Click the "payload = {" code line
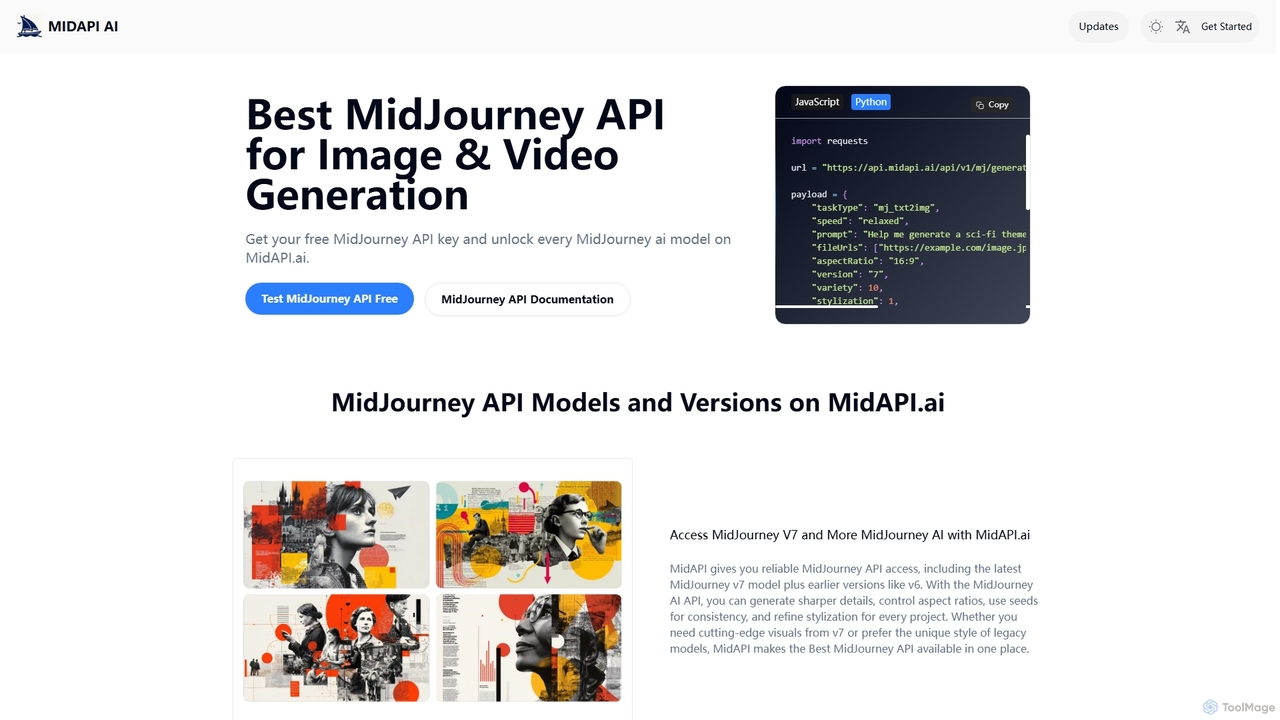Screen dimensions: 1280x720 click(819, 194)
